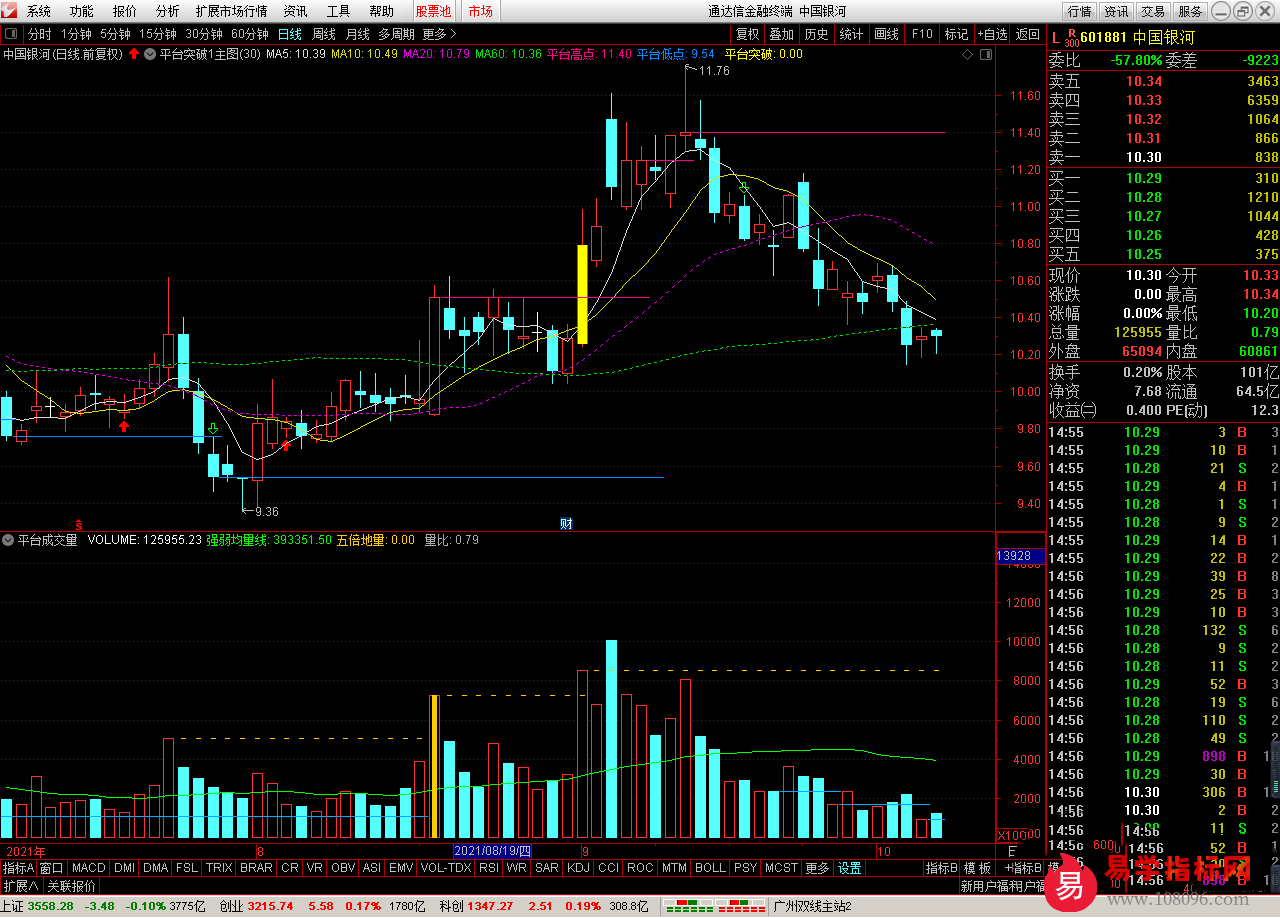Click the E button at chart bottom right

click(1013, 851)
